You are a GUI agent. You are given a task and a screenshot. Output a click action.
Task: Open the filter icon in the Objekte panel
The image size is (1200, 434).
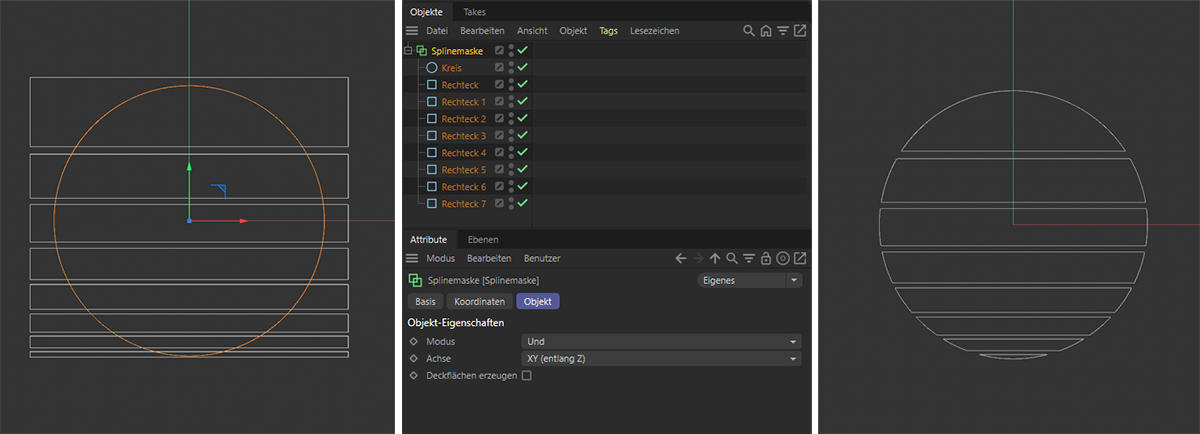(783, 31)
